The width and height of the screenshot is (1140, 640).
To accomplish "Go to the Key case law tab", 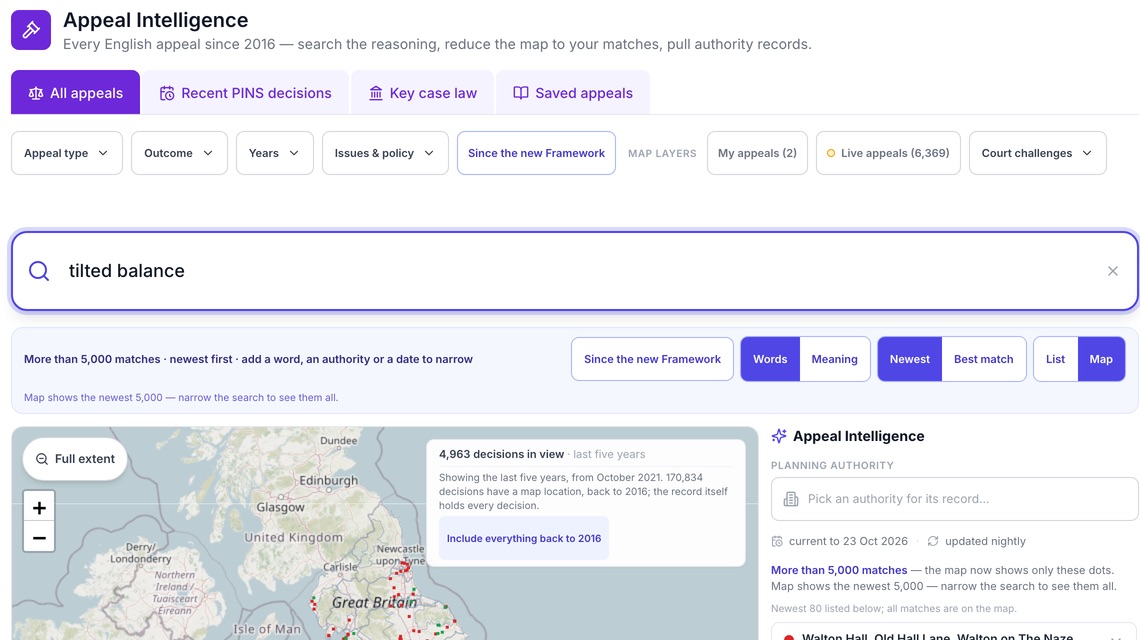I will [x=422, y=93].
